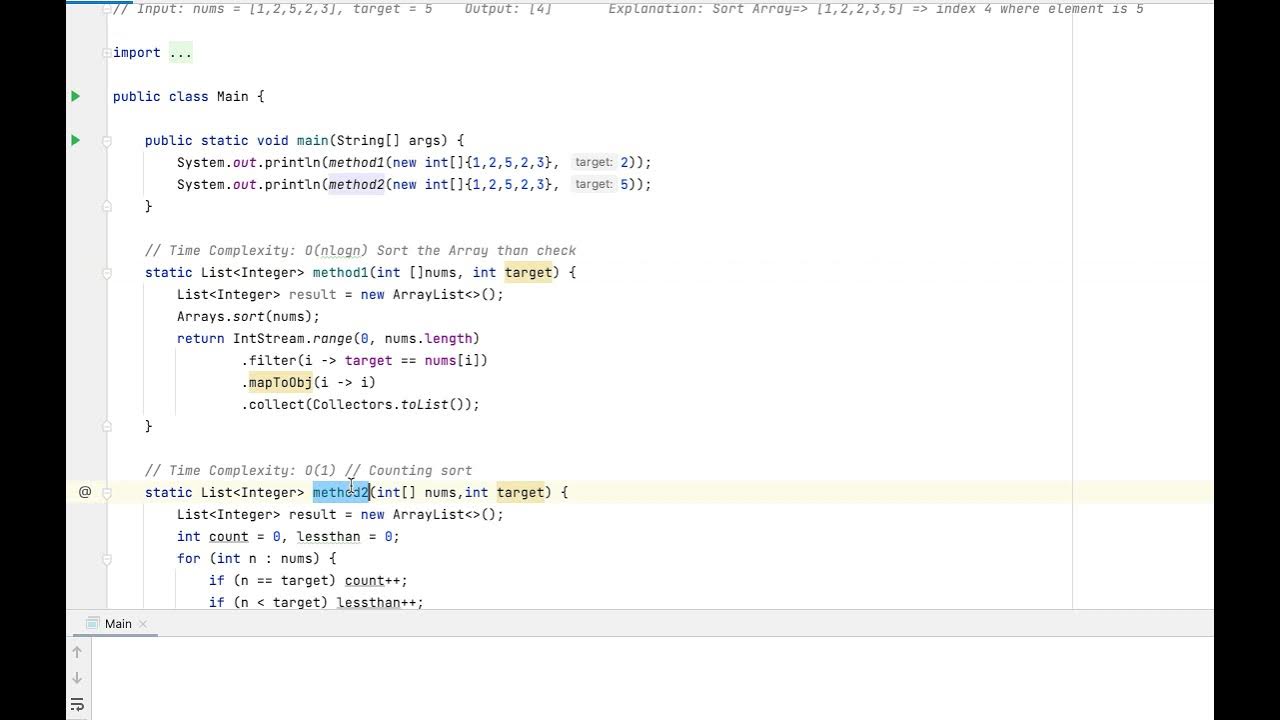This screenshot has height=720, width=1280.
Task: Click the method1 declaration name
Action: pos(340,272)
